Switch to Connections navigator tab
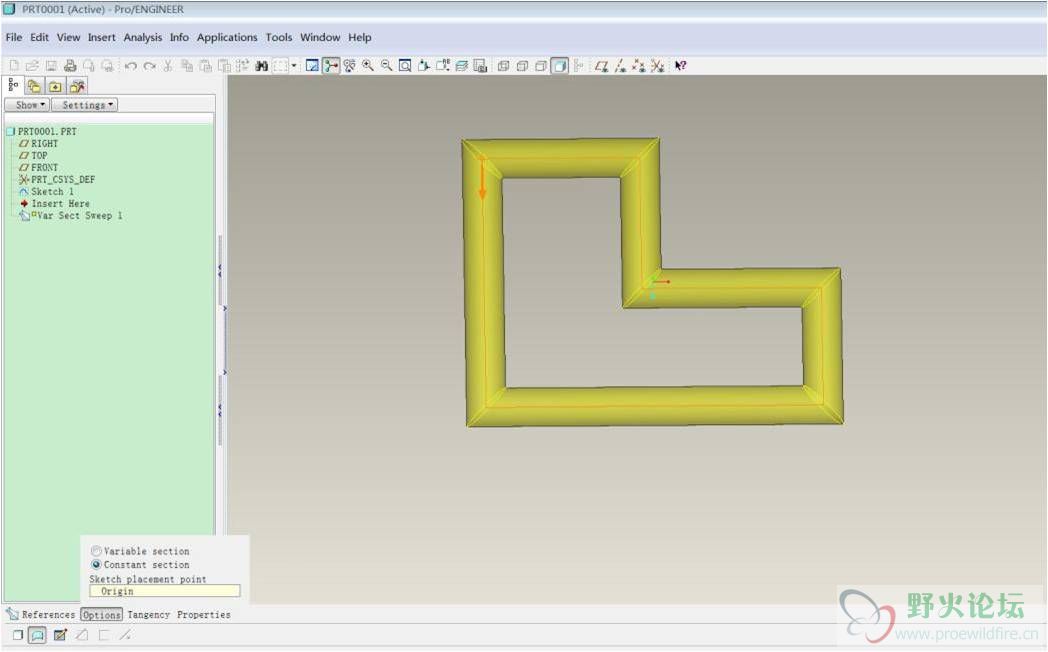The height and width of the screenshot is (652, 1048). [77, 86]
